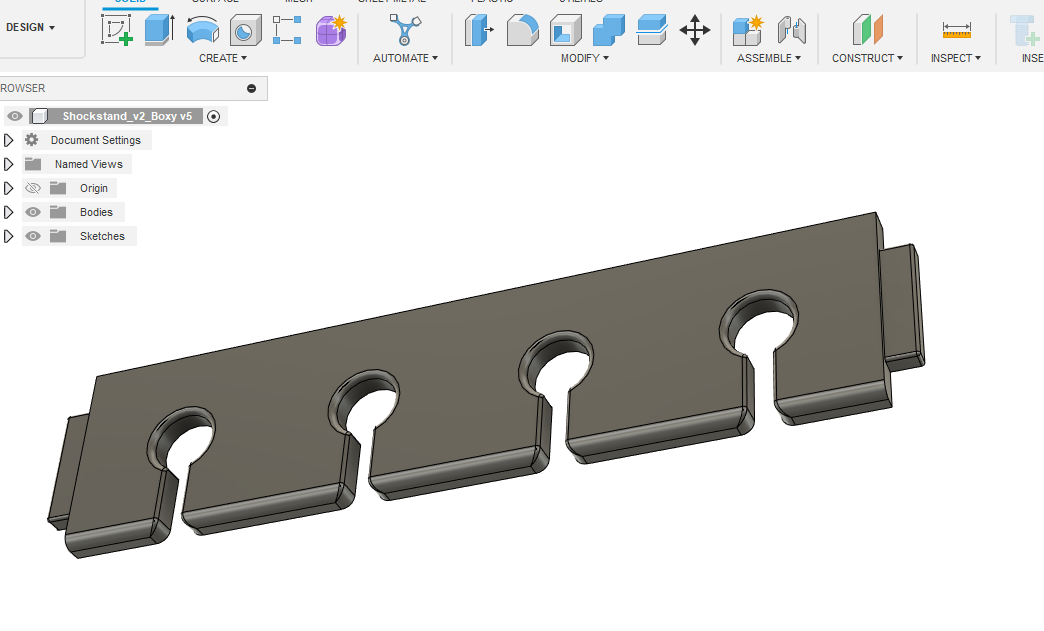Expand the Document Settings node
Image resolution: width=1044 pixels, height=631 pixels.
click(9, 140)
